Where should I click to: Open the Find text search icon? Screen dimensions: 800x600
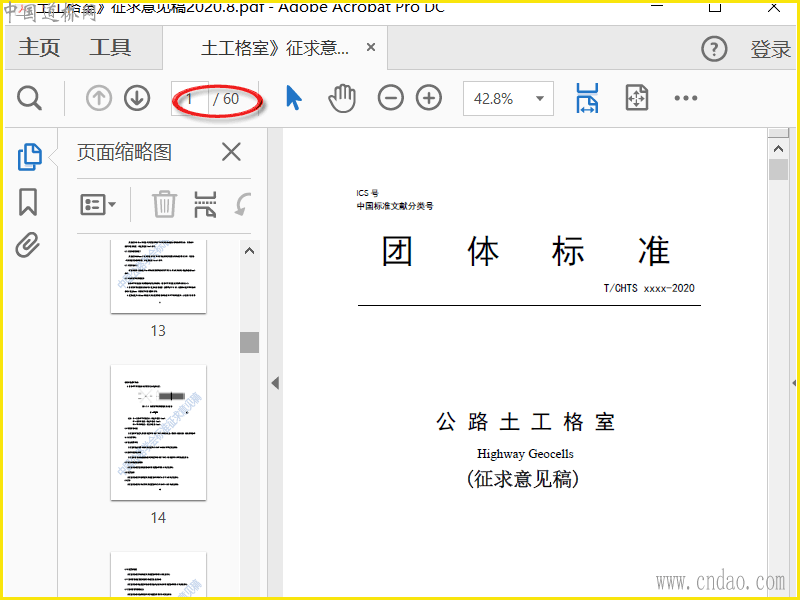click(29, 98)
